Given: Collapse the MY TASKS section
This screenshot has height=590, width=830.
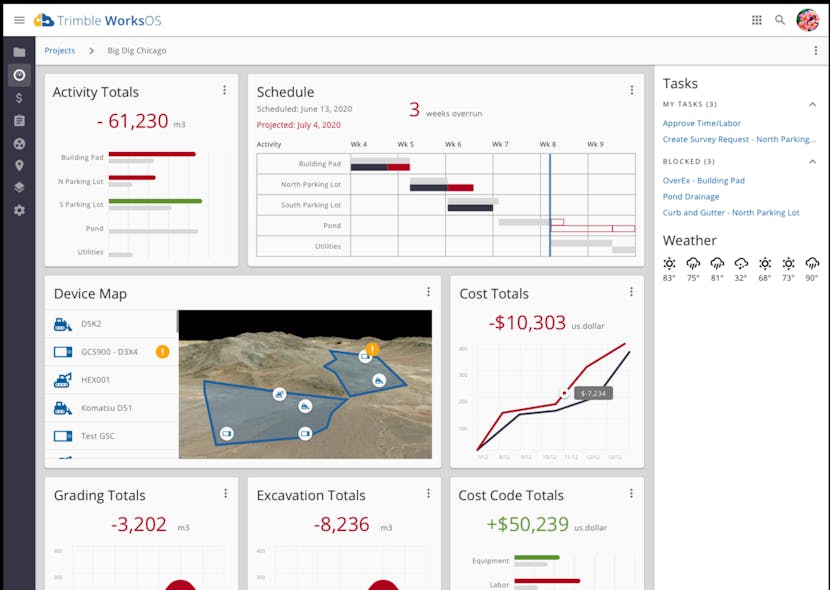Looking at the screenshot, I should click(812, 104).
